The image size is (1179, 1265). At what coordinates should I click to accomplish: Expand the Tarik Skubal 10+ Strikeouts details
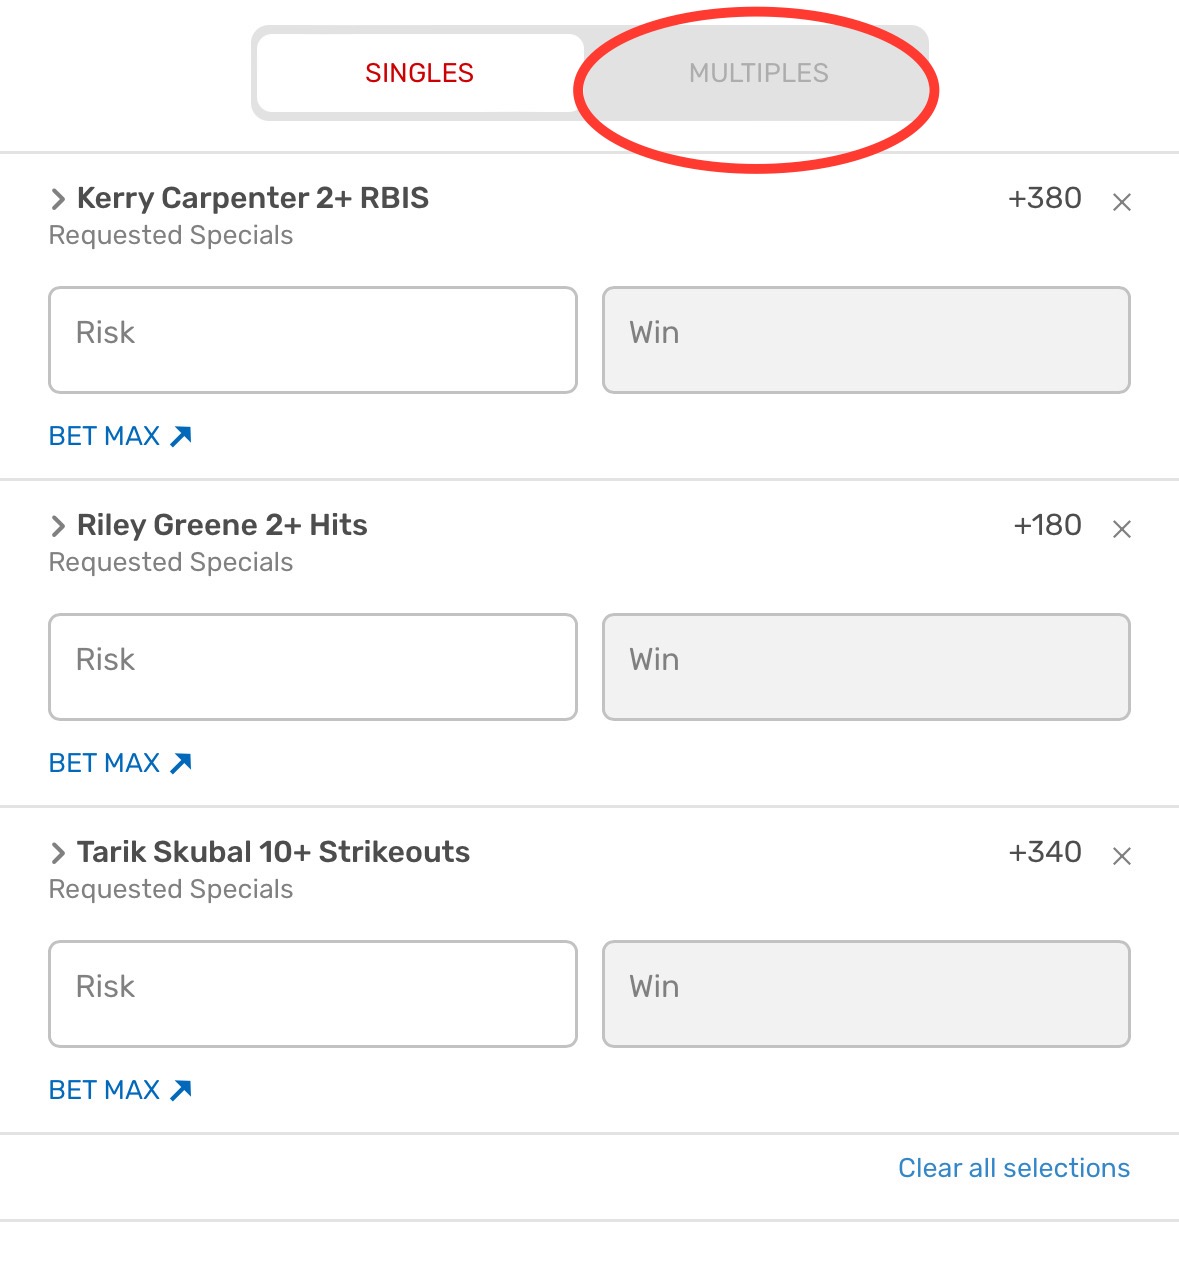click(x=58, y=853)
